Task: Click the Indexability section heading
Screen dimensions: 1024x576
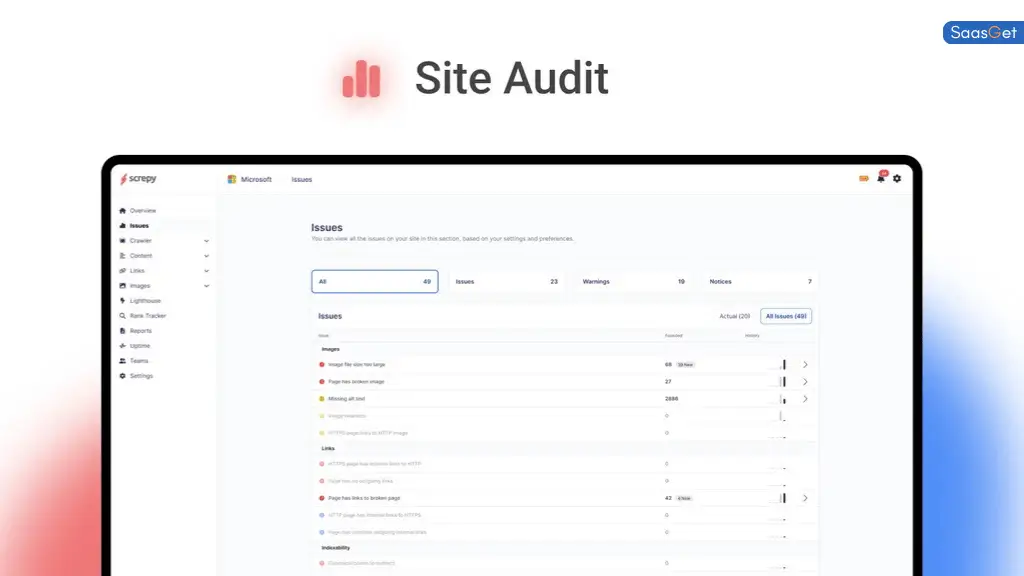Action: 336,547
